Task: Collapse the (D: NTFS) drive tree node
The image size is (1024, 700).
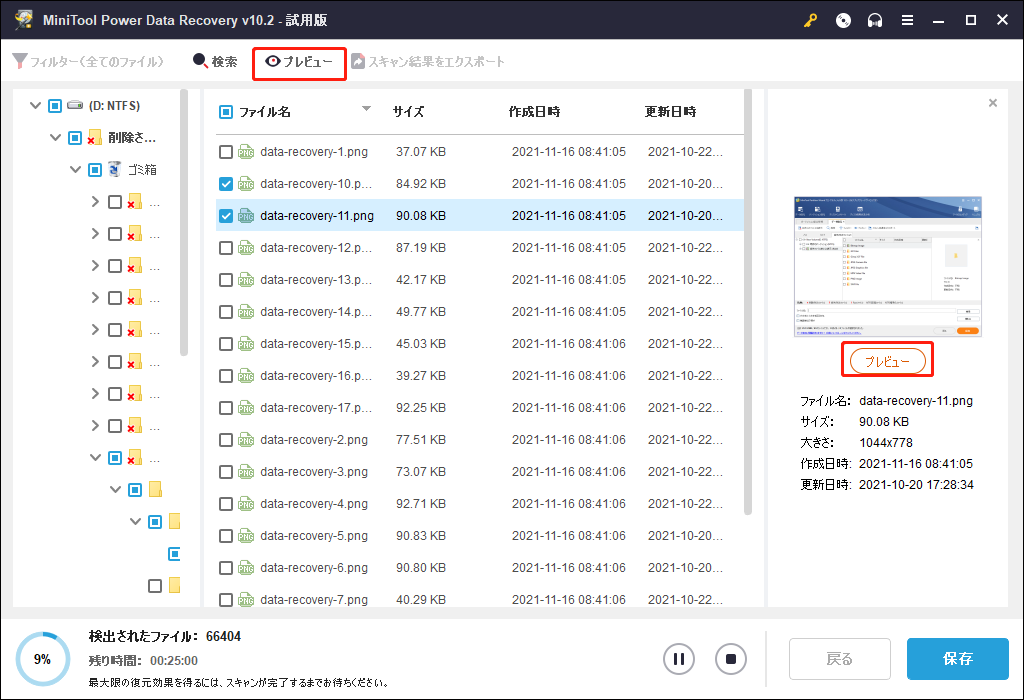Action: [x=35, y=105]
